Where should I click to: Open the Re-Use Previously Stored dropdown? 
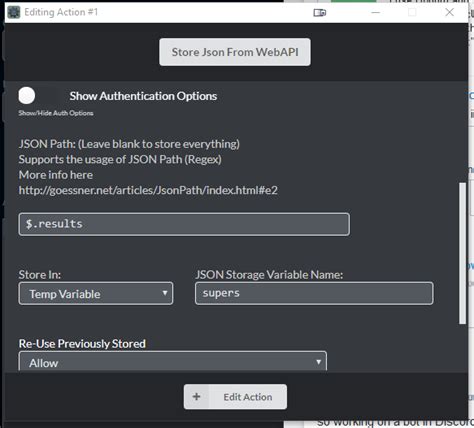click(x=173, y=361)
